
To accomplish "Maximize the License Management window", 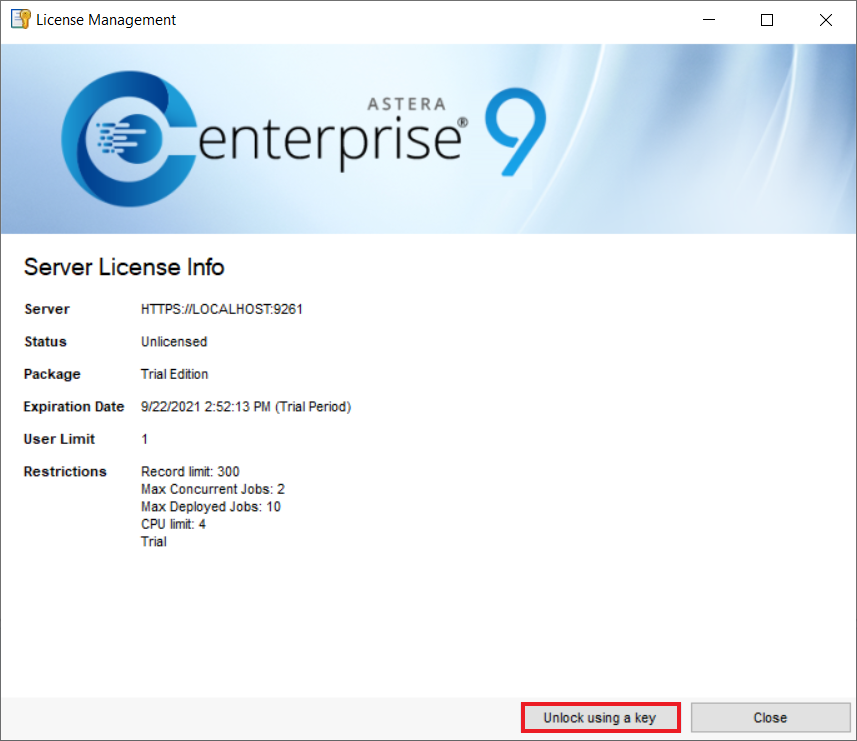I will pos(767,20).
